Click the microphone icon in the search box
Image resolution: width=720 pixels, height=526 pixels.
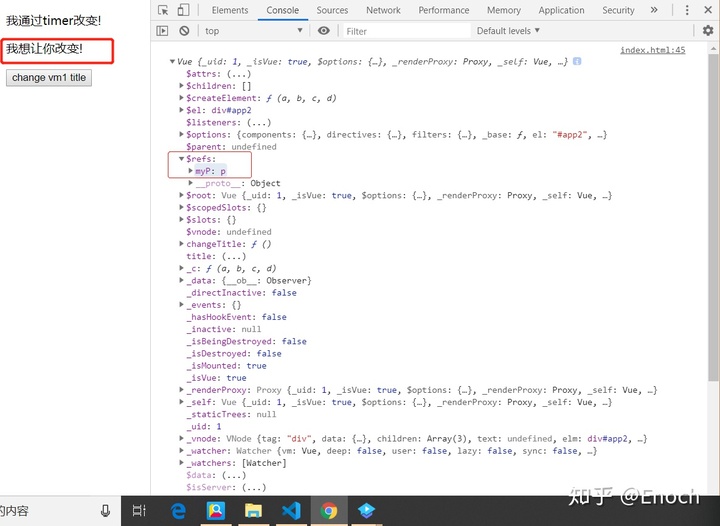click(x=105, y=511)
